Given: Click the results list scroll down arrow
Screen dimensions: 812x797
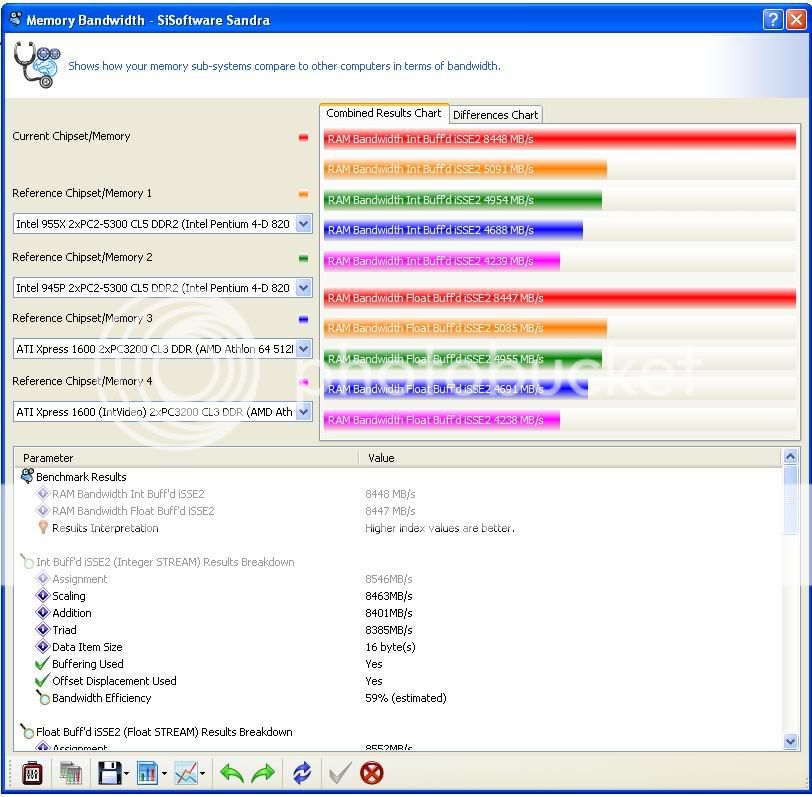Looking at the screenshot, I should tap(790, 742).
